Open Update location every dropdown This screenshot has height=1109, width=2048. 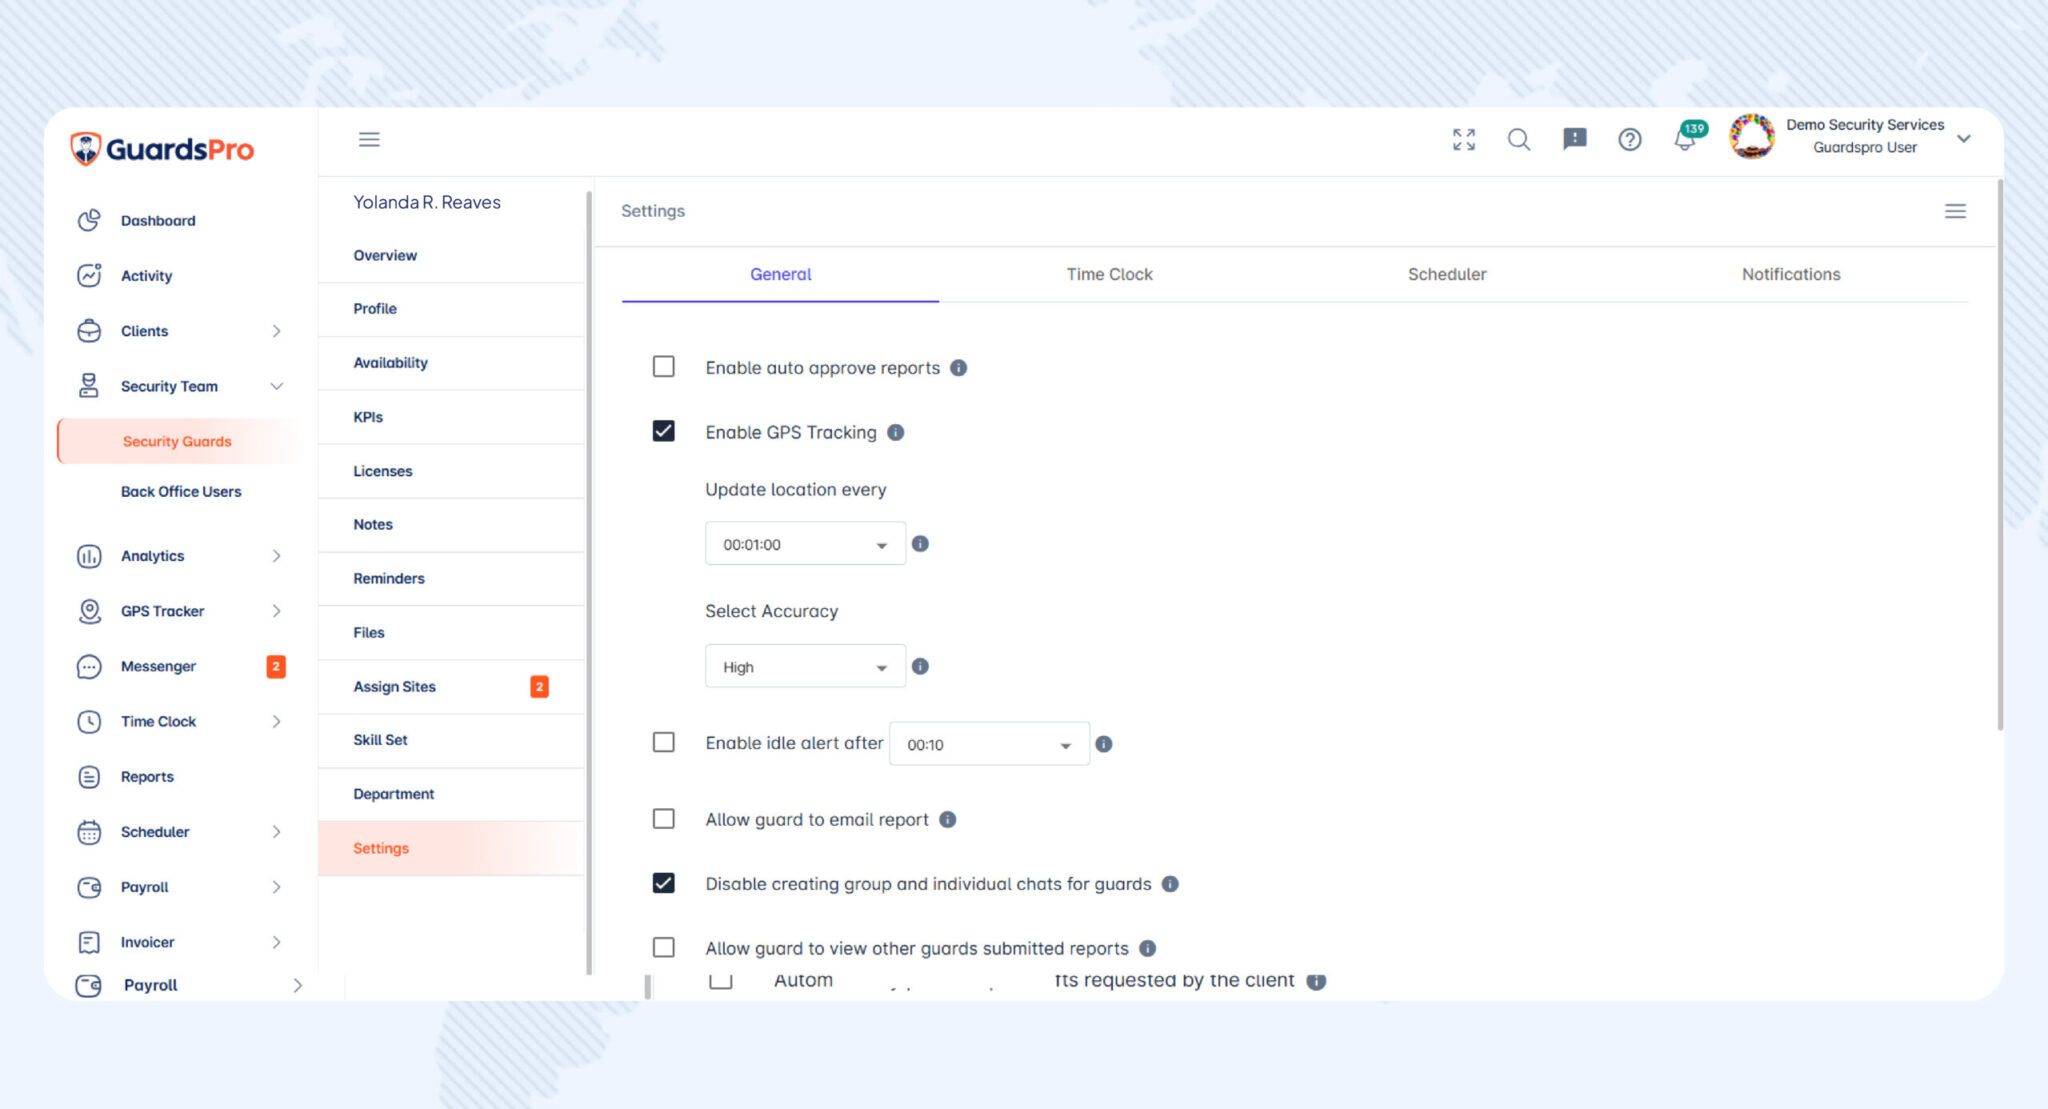[x=805, y=544]
